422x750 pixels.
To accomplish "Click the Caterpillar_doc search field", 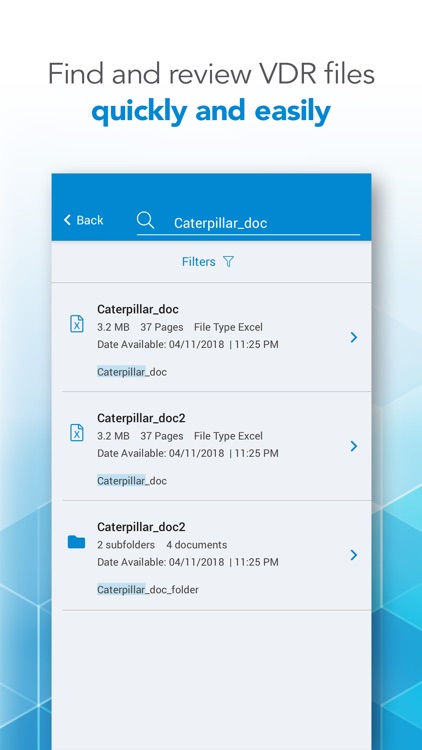I will point(248,223).
